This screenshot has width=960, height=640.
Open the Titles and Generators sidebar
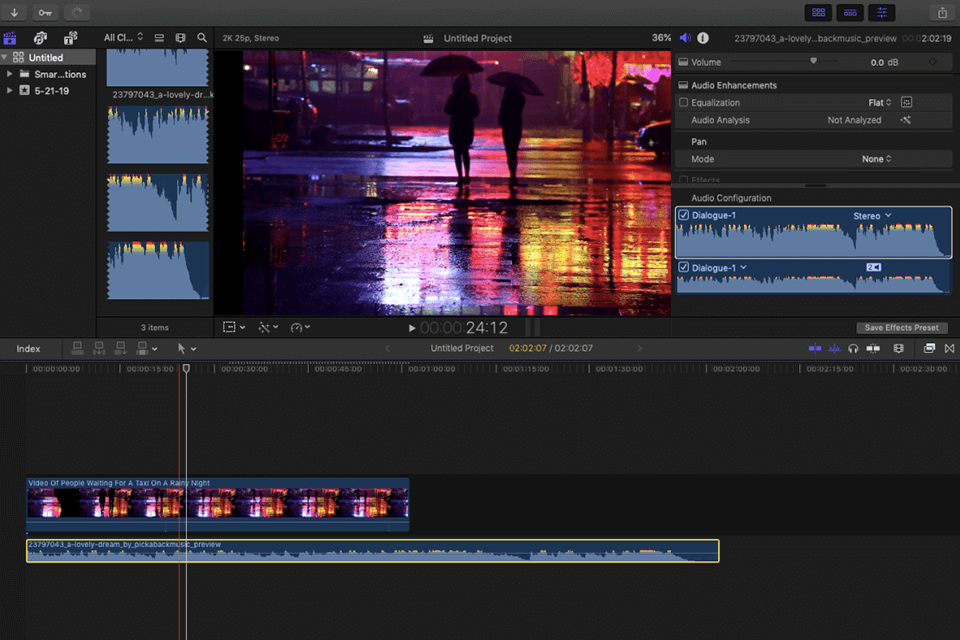70,38
